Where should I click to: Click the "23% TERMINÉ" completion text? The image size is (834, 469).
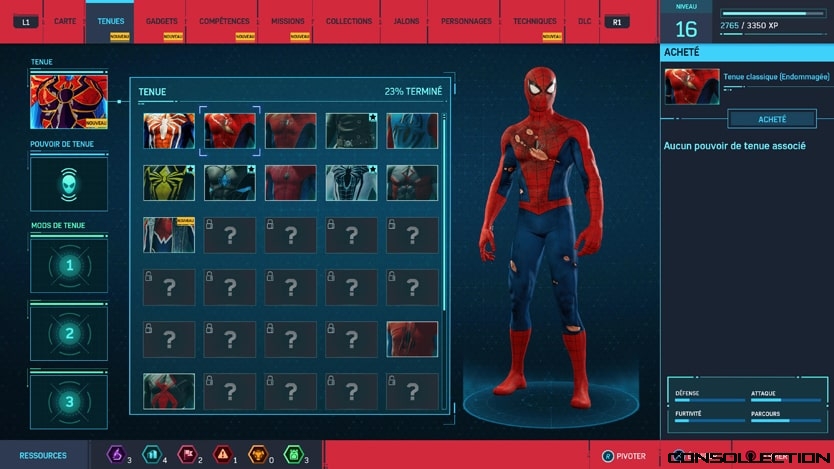pyautogui.click(x=413, y=91)
